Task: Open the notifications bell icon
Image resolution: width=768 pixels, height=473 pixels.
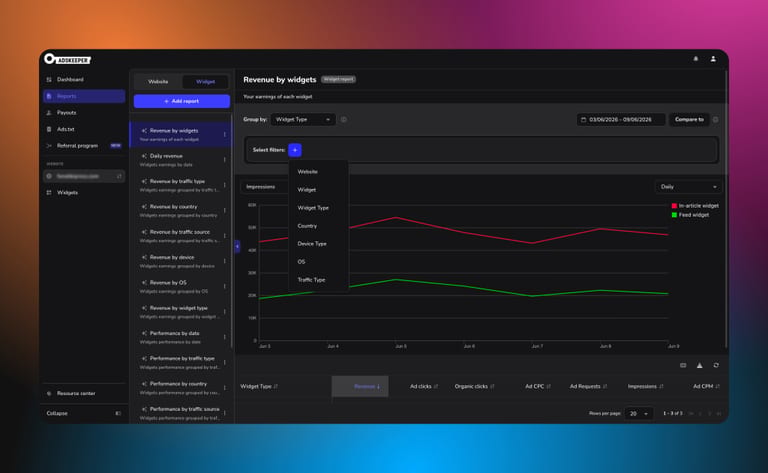Action: (x=696, y=59)
